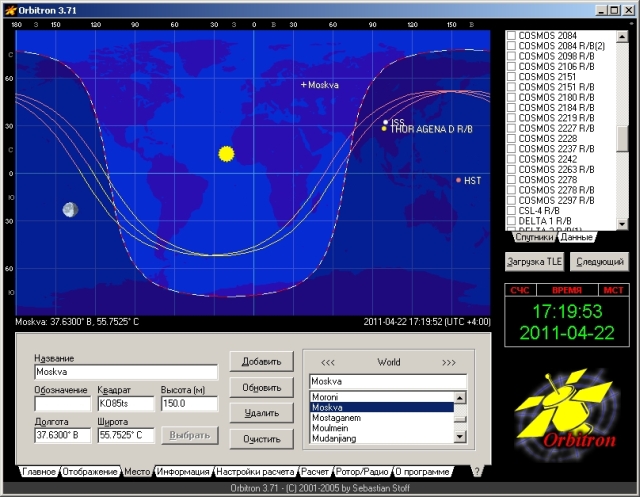Switch to the Главное tab
This screenshot has height=497, width=640.
39,472
